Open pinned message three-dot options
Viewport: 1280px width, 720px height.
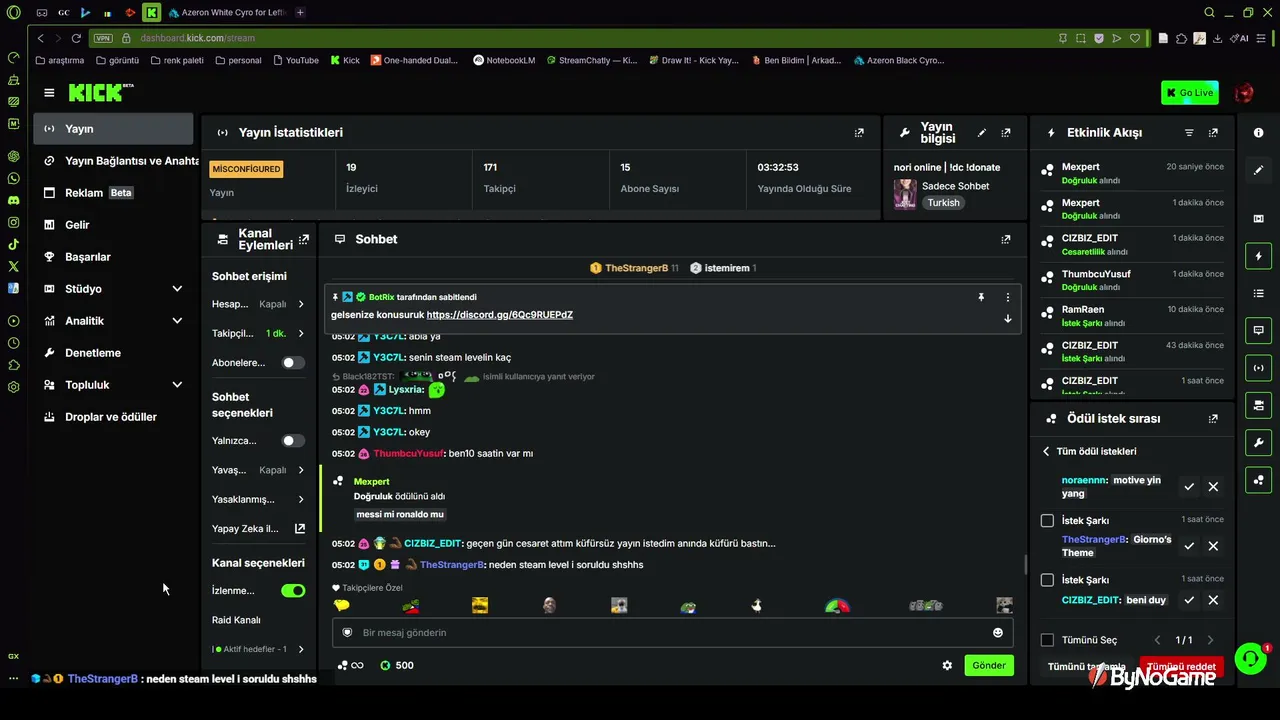pos(1007,297)
